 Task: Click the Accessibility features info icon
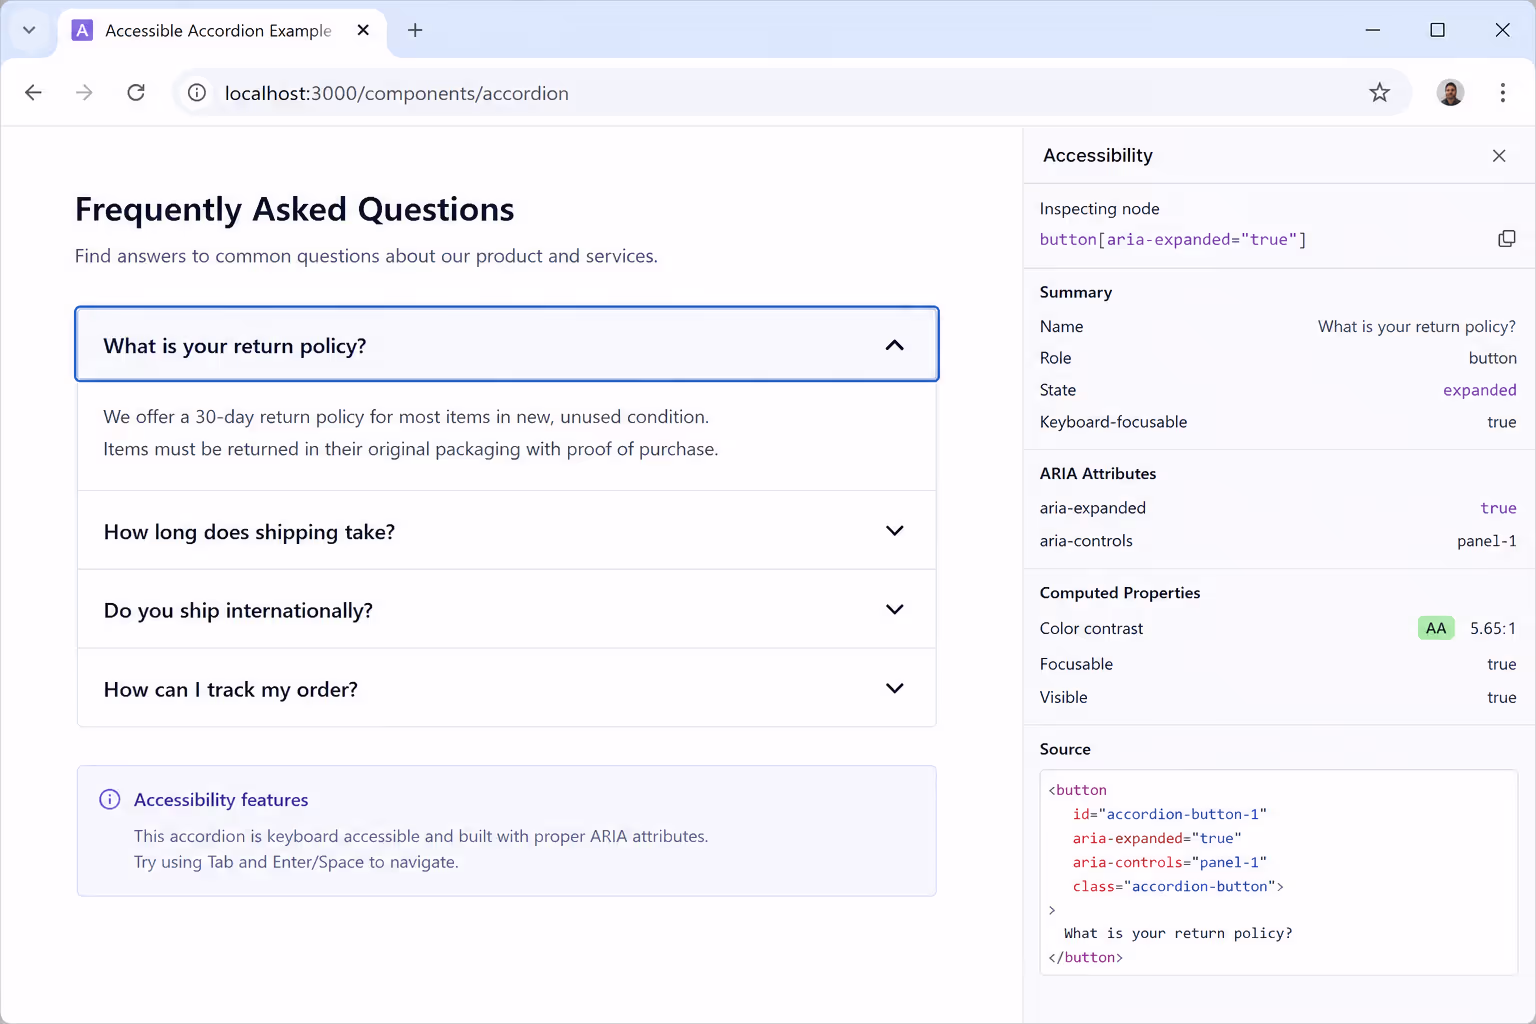110,799
